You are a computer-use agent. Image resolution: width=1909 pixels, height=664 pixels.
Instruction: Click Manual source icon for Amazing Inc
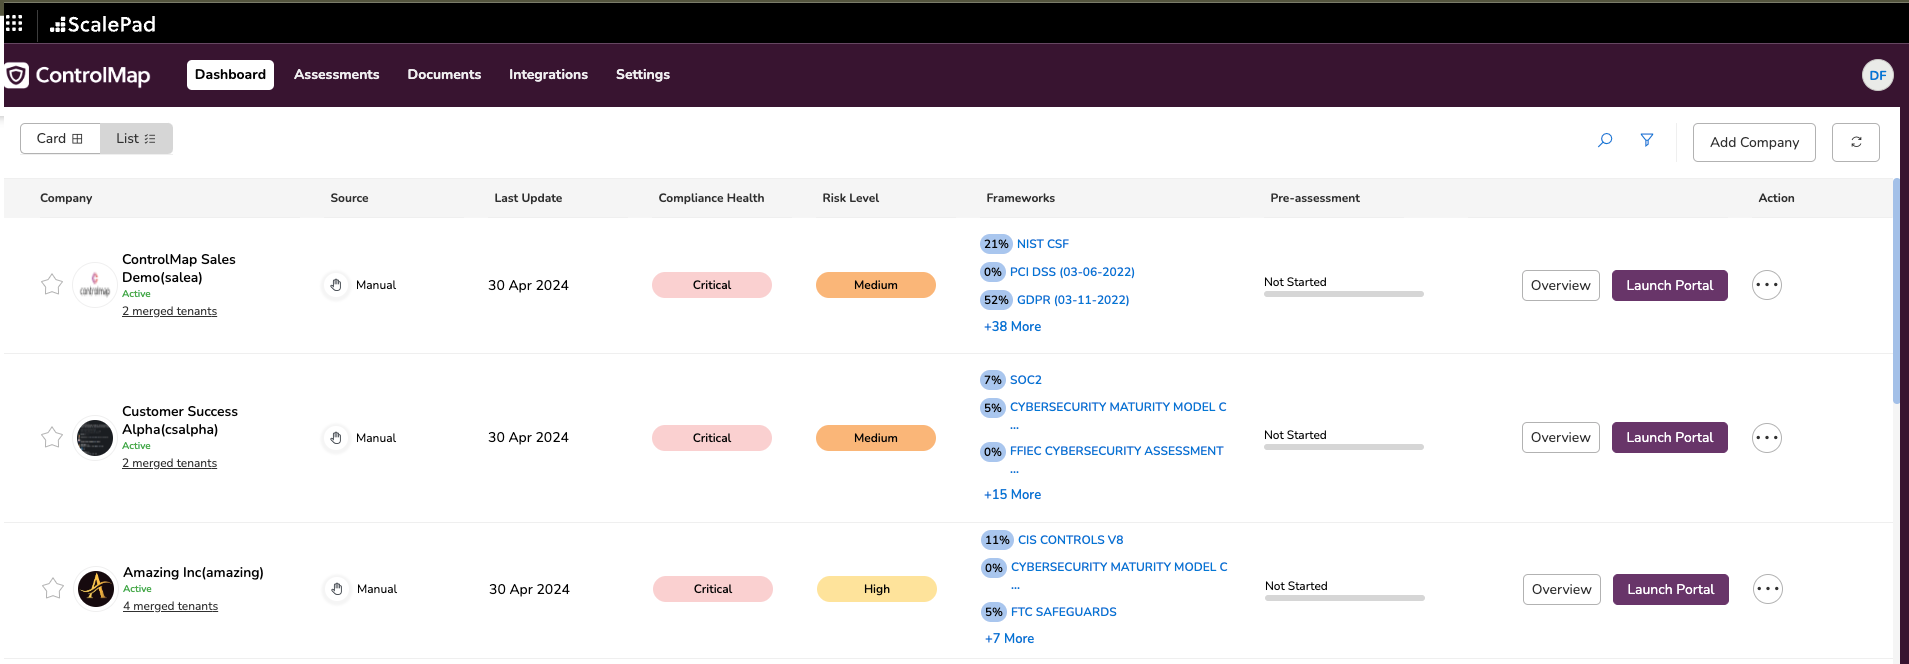pyautogui.click(x=337, y=589)
